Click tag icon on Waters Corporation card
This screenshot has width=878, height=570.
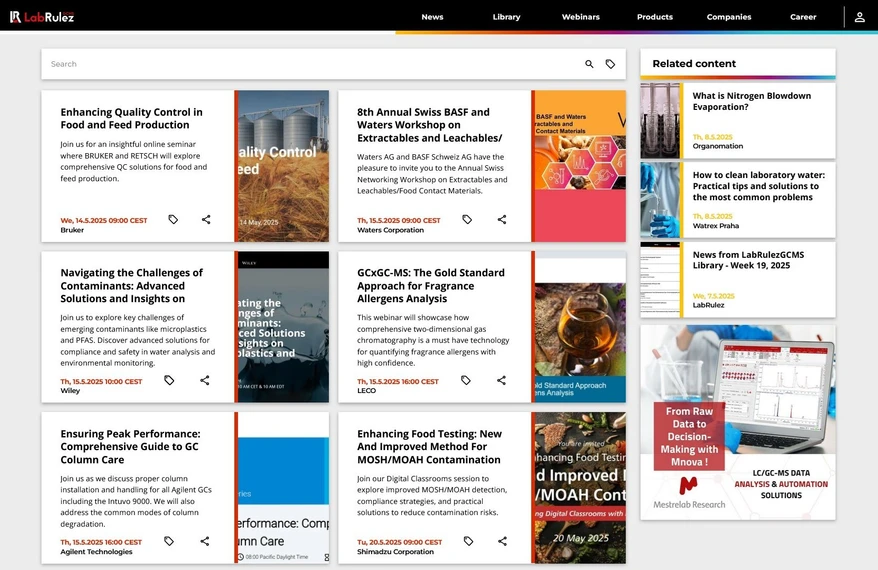[x=467, y=219]
